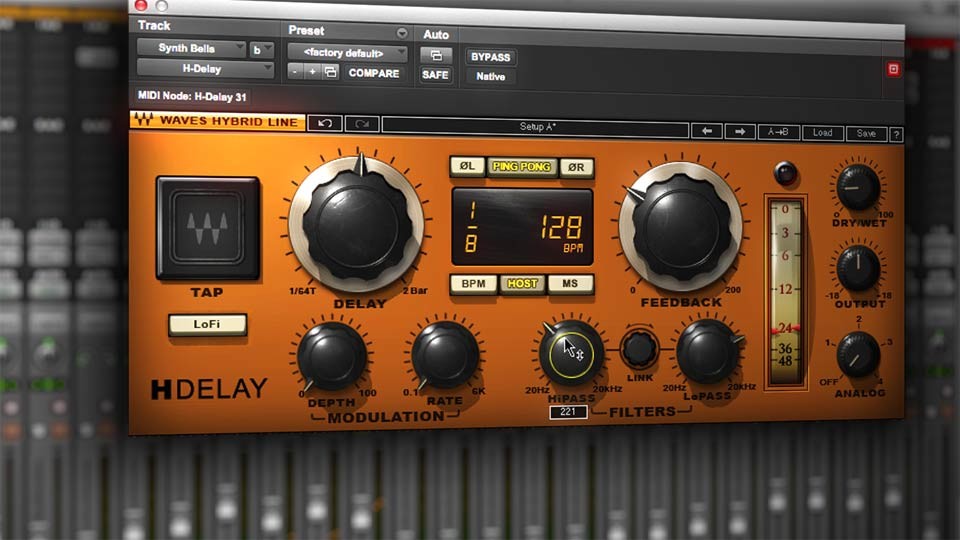Toggle the BYPASS button

pos(490,57)
